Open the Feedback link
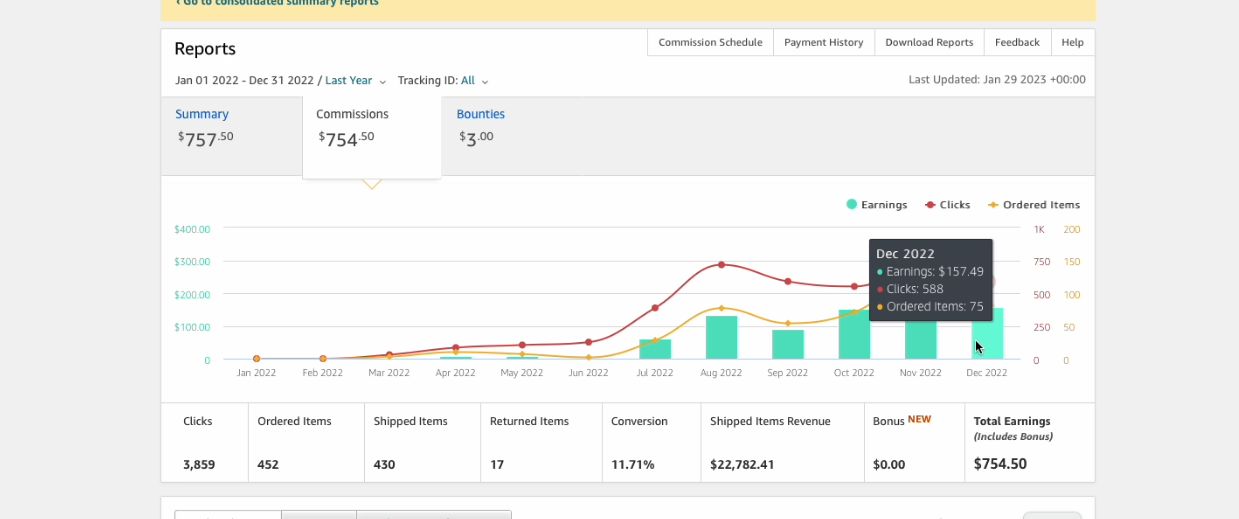1239x519 pixels. 1017,43
